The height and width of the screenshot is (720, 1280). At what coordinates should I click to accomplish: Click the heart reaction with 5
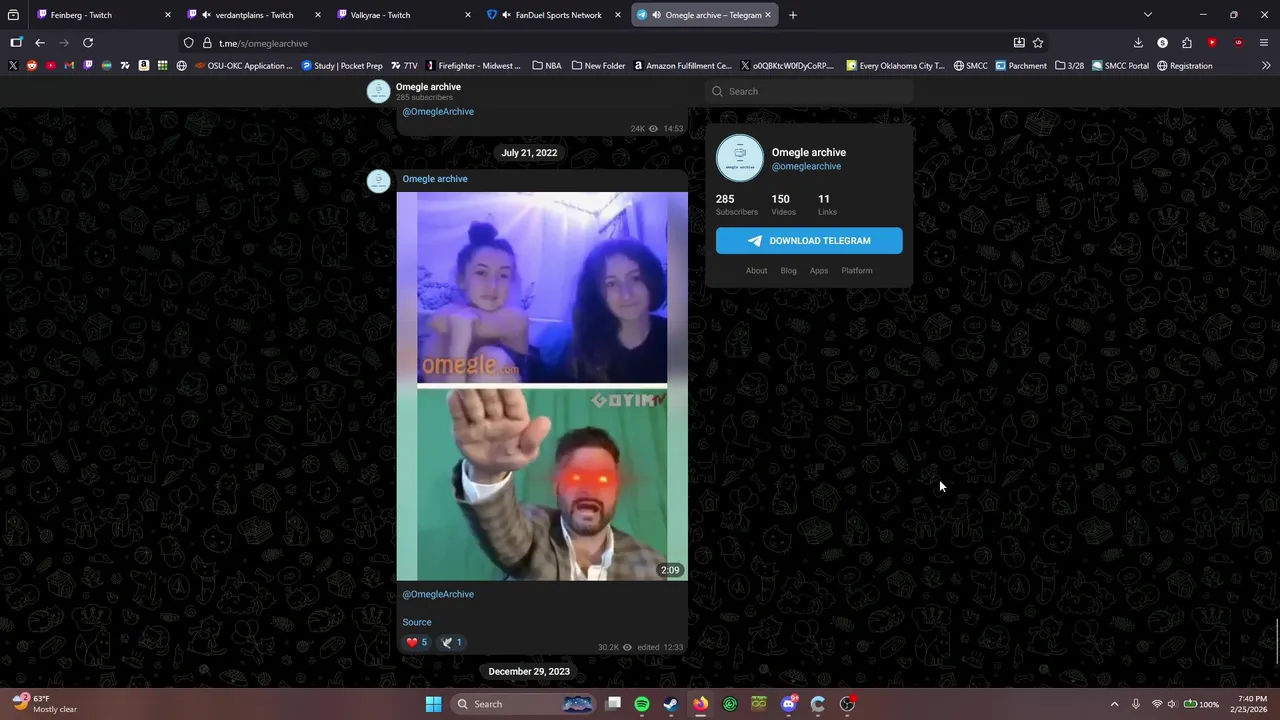pos(417,642)
